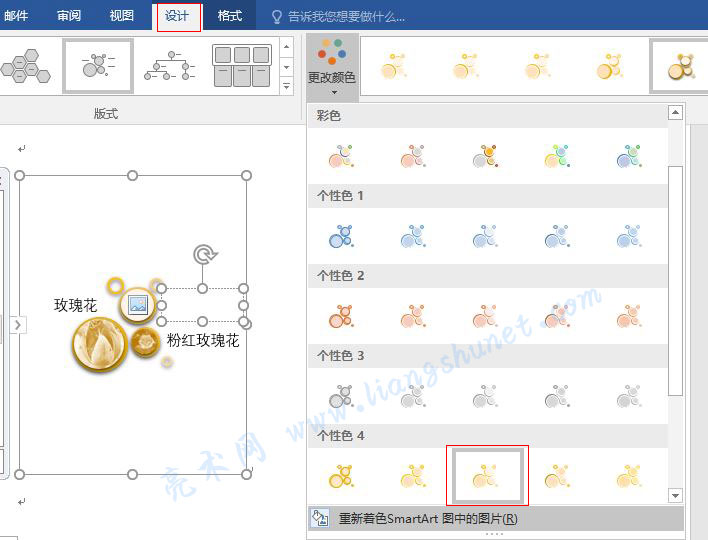Apply the selected 3D SmartArt style thumbnail
The height and width of the screenshot is (540, 708).
click(x=681, y=66)
